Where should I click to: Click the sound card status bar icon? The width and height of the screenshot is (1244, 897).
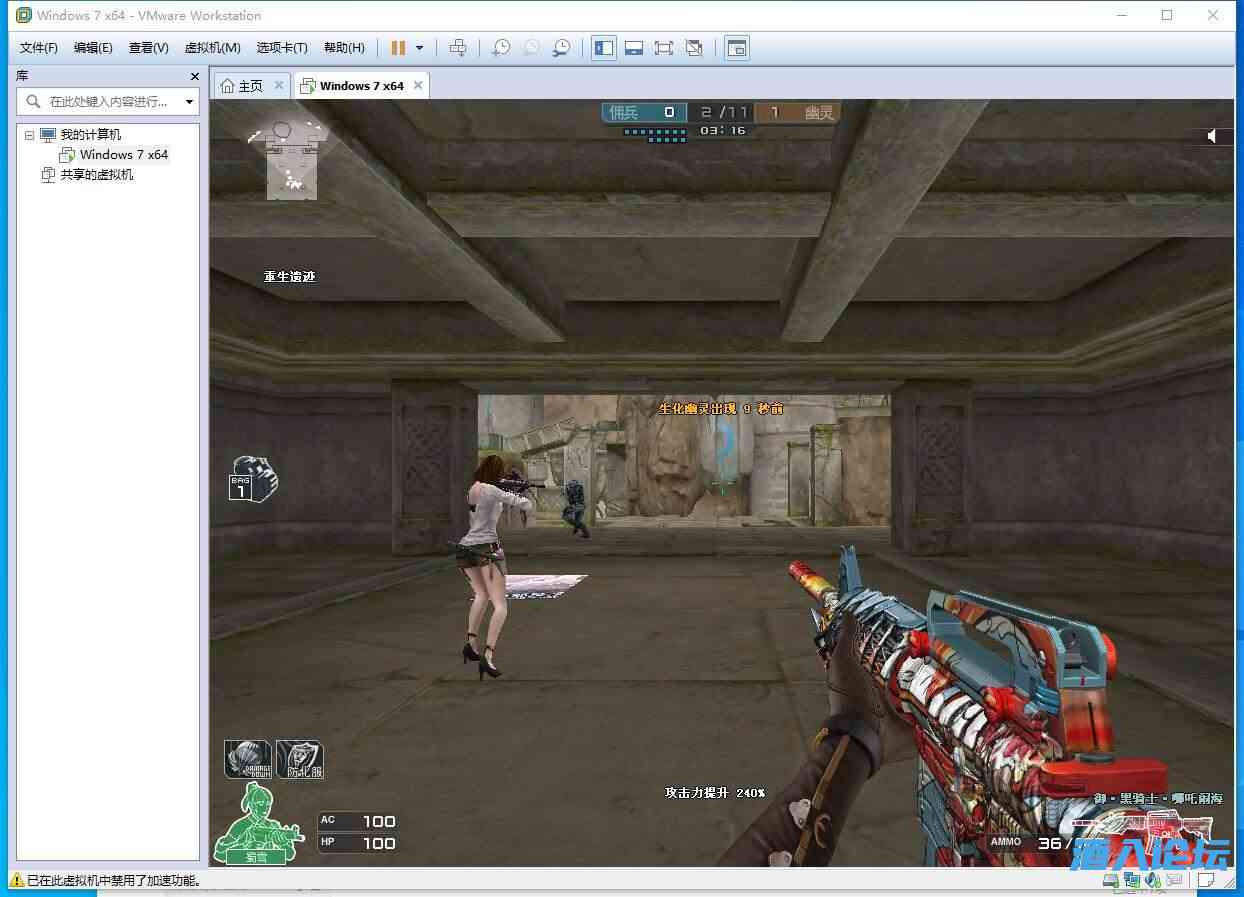click(1154, 879)
